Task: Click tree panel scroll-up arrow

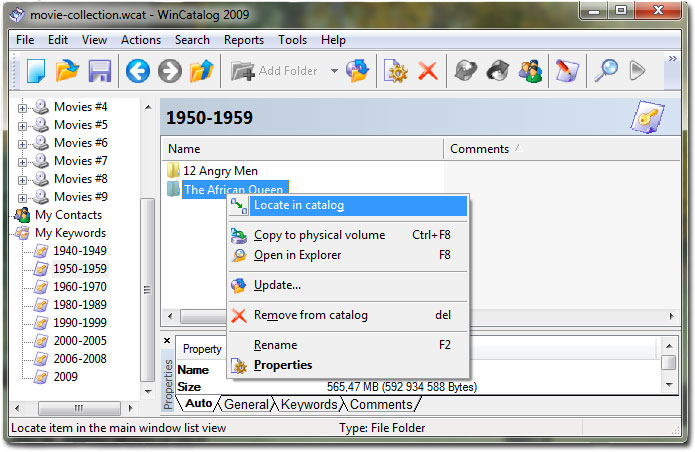Action: [x=148, y=107]
